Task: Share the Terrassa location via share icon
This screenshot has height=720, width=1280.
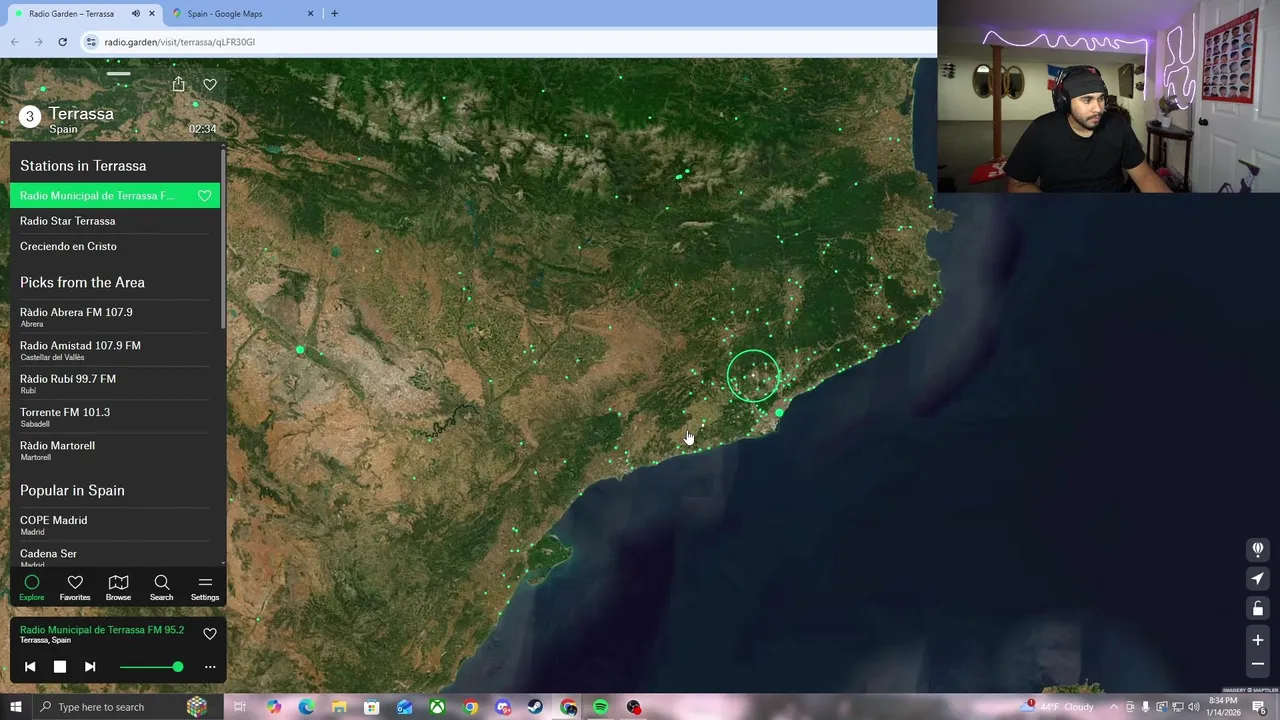Action: (x=178, y=84)
